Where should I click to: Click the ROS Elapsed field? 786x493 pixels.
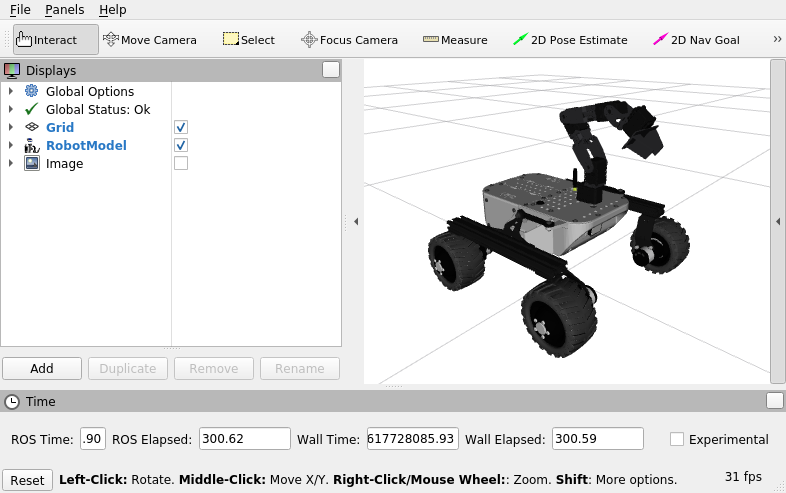(245, 439)
